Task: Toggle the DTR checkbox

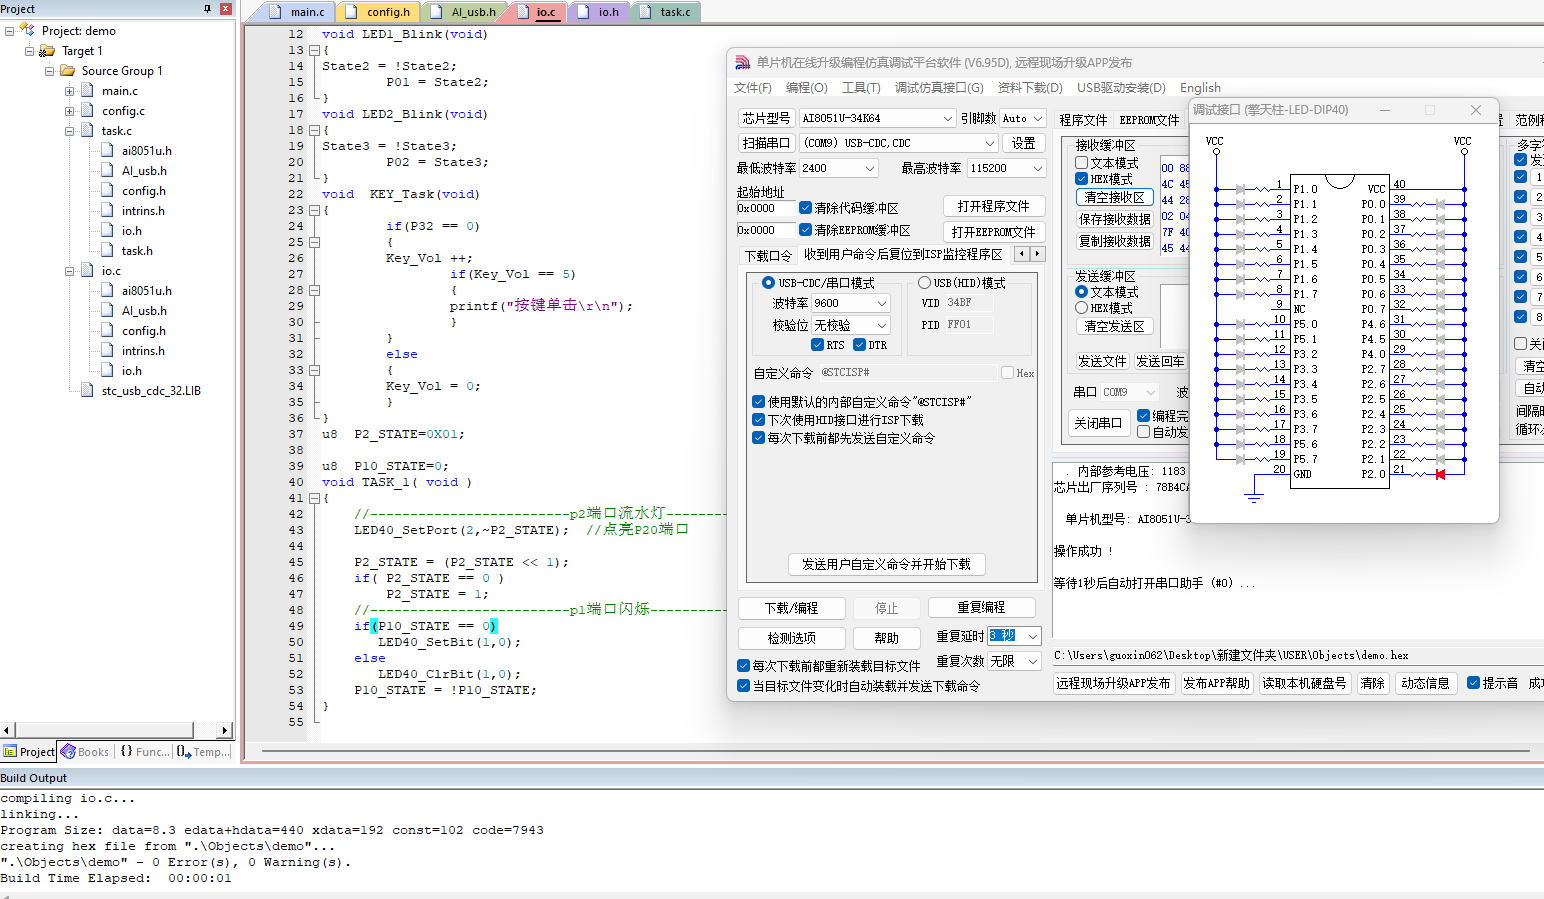Action: (x=860, y=345)
